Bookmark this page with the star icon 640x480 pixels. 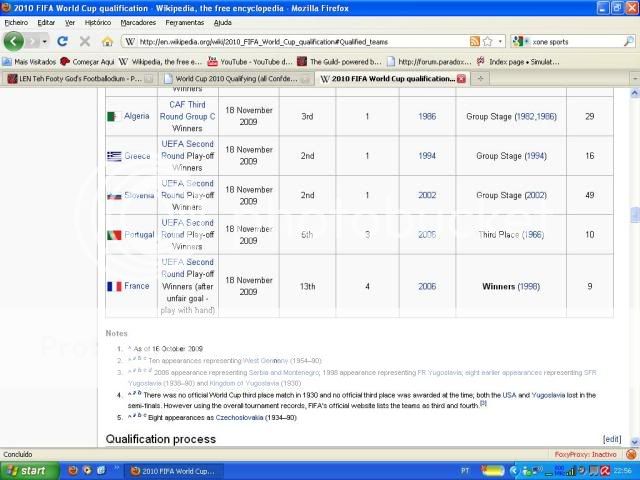click(487, 42)
